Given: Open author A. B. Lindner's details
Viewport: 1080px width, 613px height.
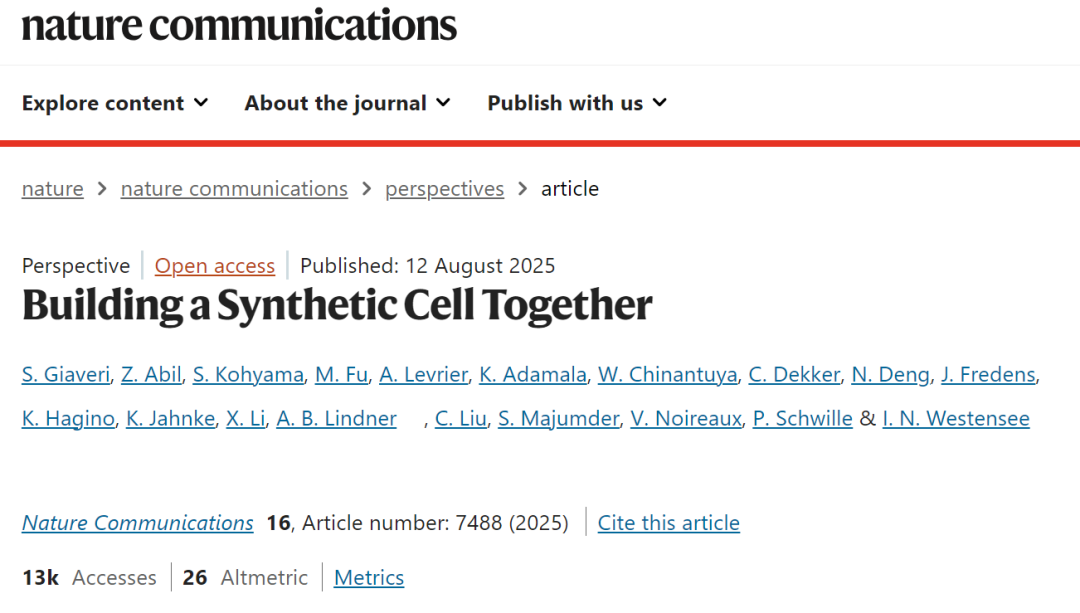Looking at the screenshot, I should 337,419.
